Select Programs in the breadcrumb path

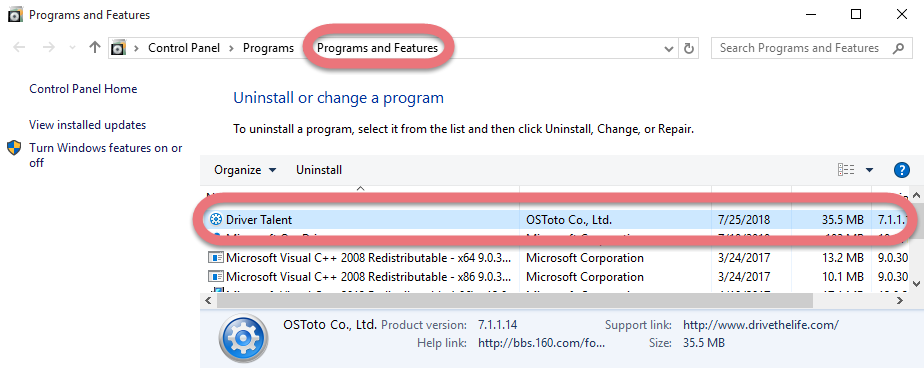coord(268,48)
